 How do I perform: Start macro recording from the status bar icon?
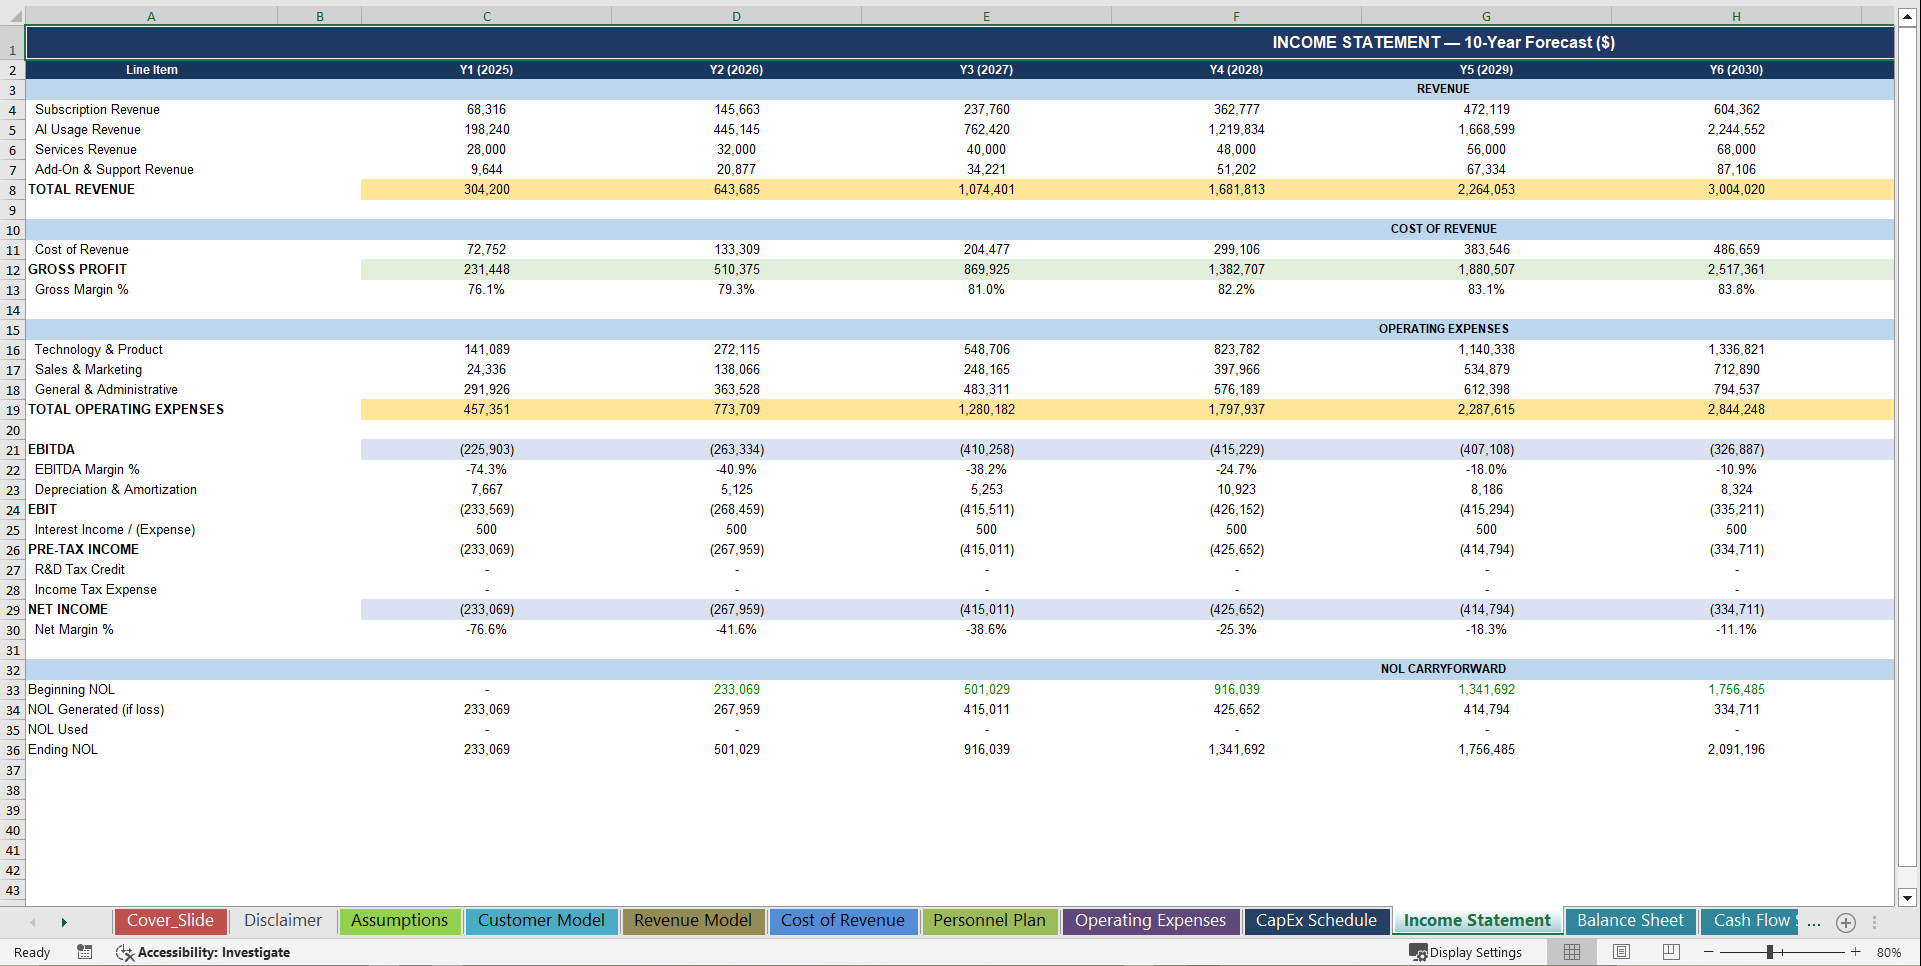coord(85,952)
